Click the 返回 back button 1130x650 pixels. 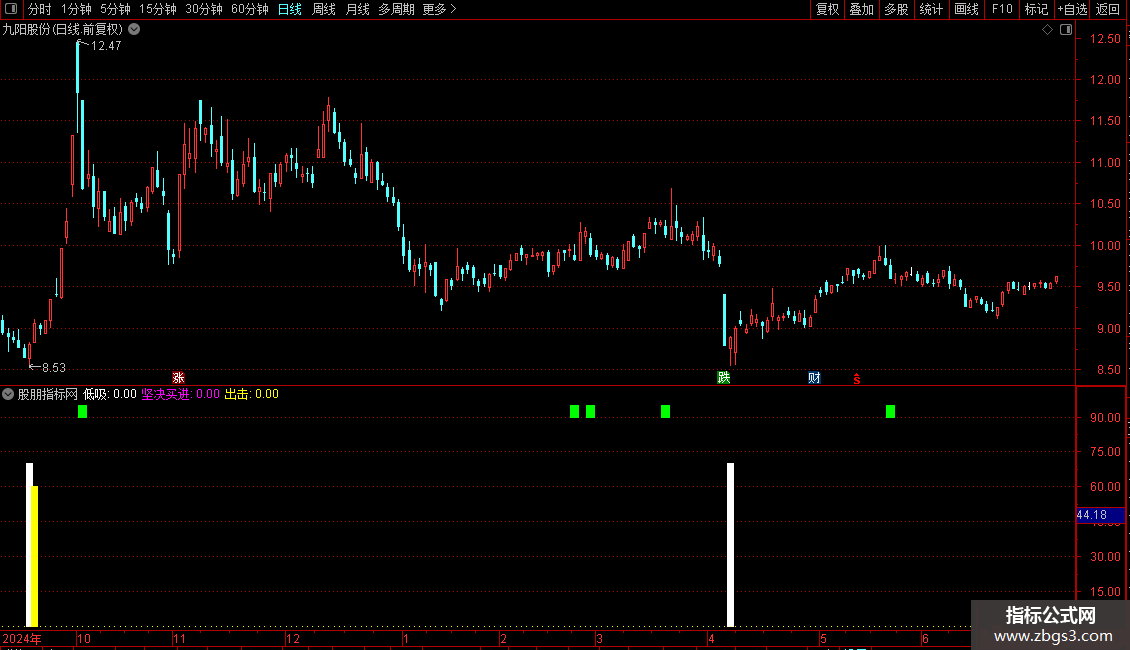coord(1108,9)
